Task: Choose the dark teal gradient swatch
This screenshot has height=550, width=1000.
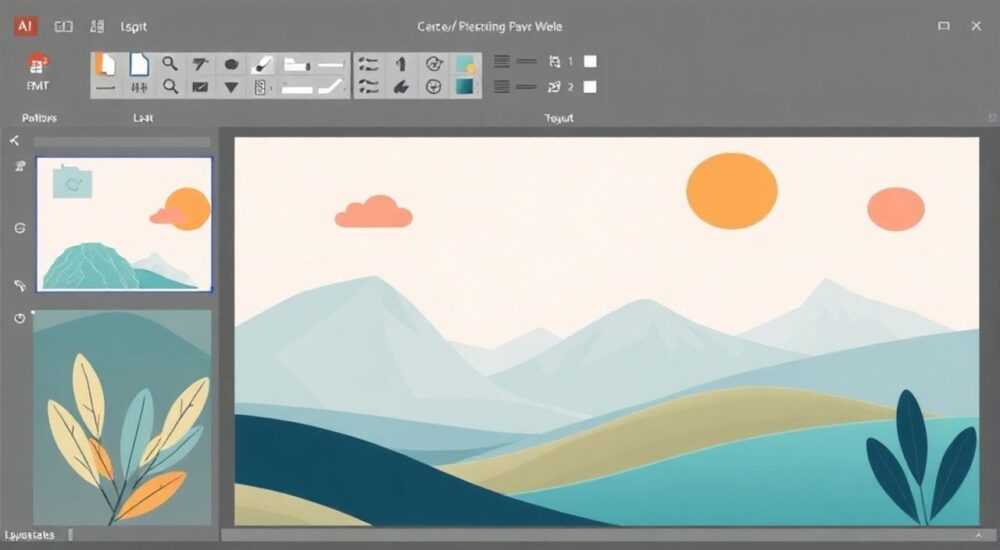Action: tap(465, 87)
